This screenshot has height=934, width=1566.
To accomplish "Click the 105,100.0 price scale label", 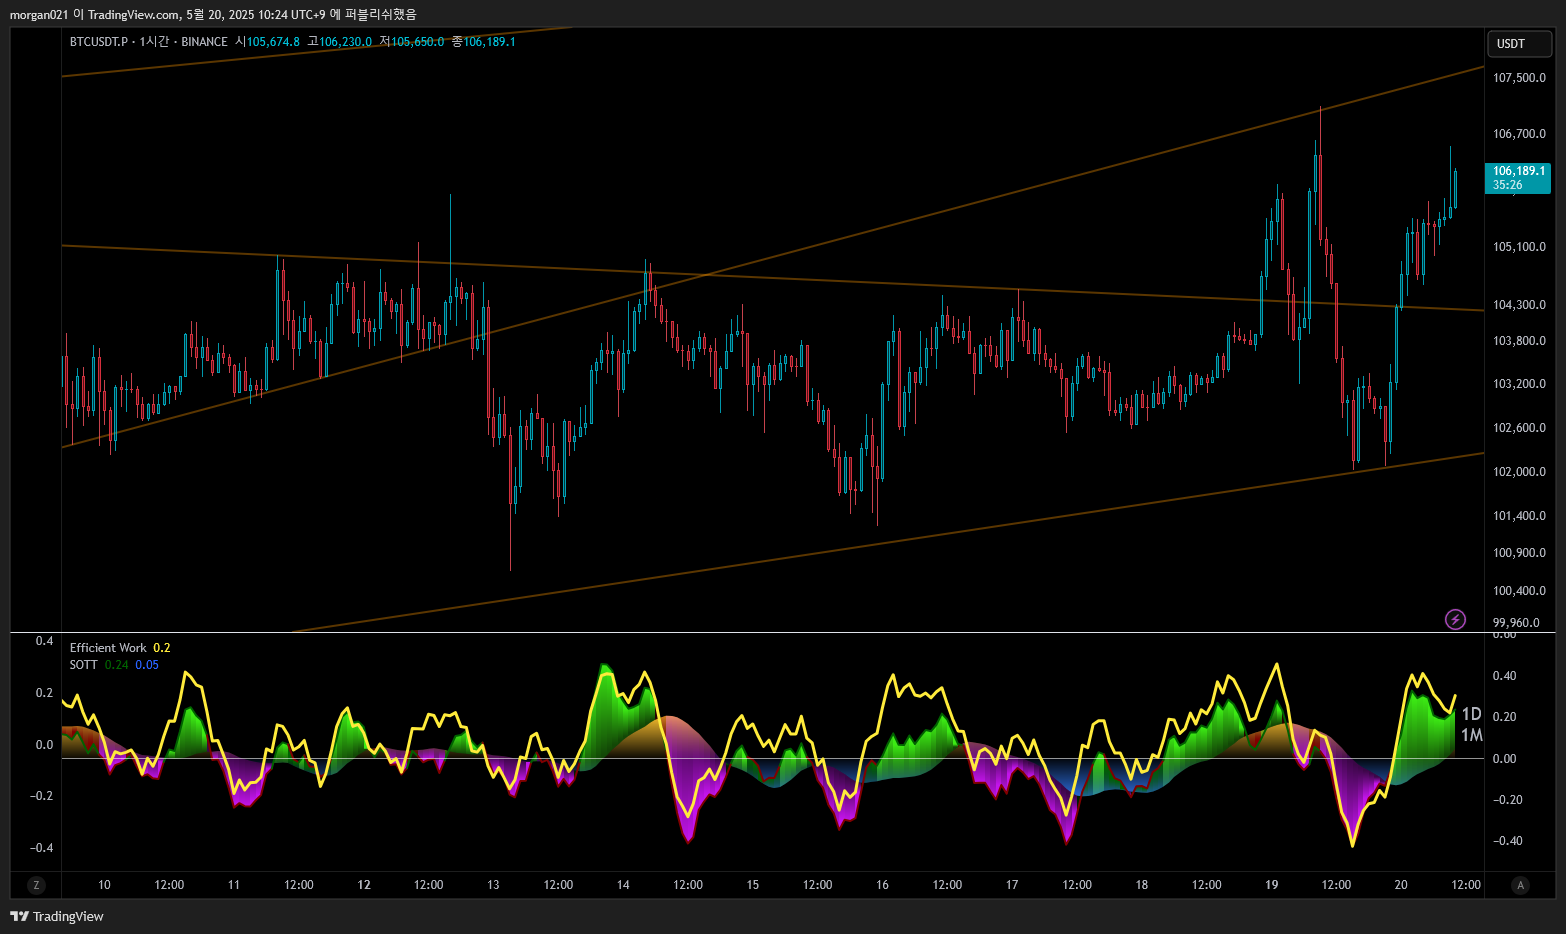I will [x=1519, y=247].
